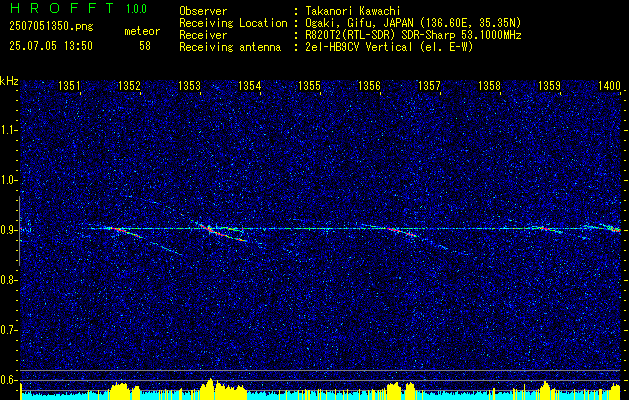Click the 1356 time marker

tap(369, 85)
